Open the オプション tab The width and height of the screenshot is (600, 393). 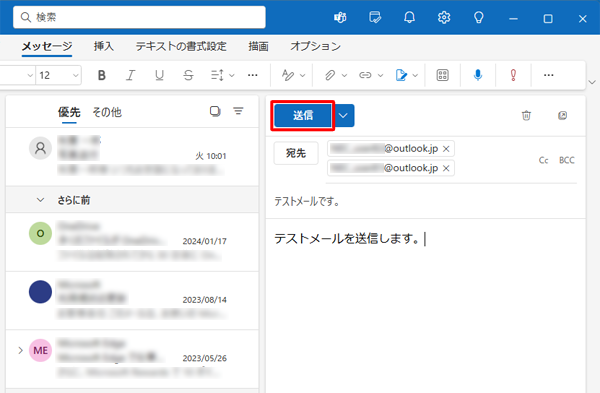(x=315, y=47)
